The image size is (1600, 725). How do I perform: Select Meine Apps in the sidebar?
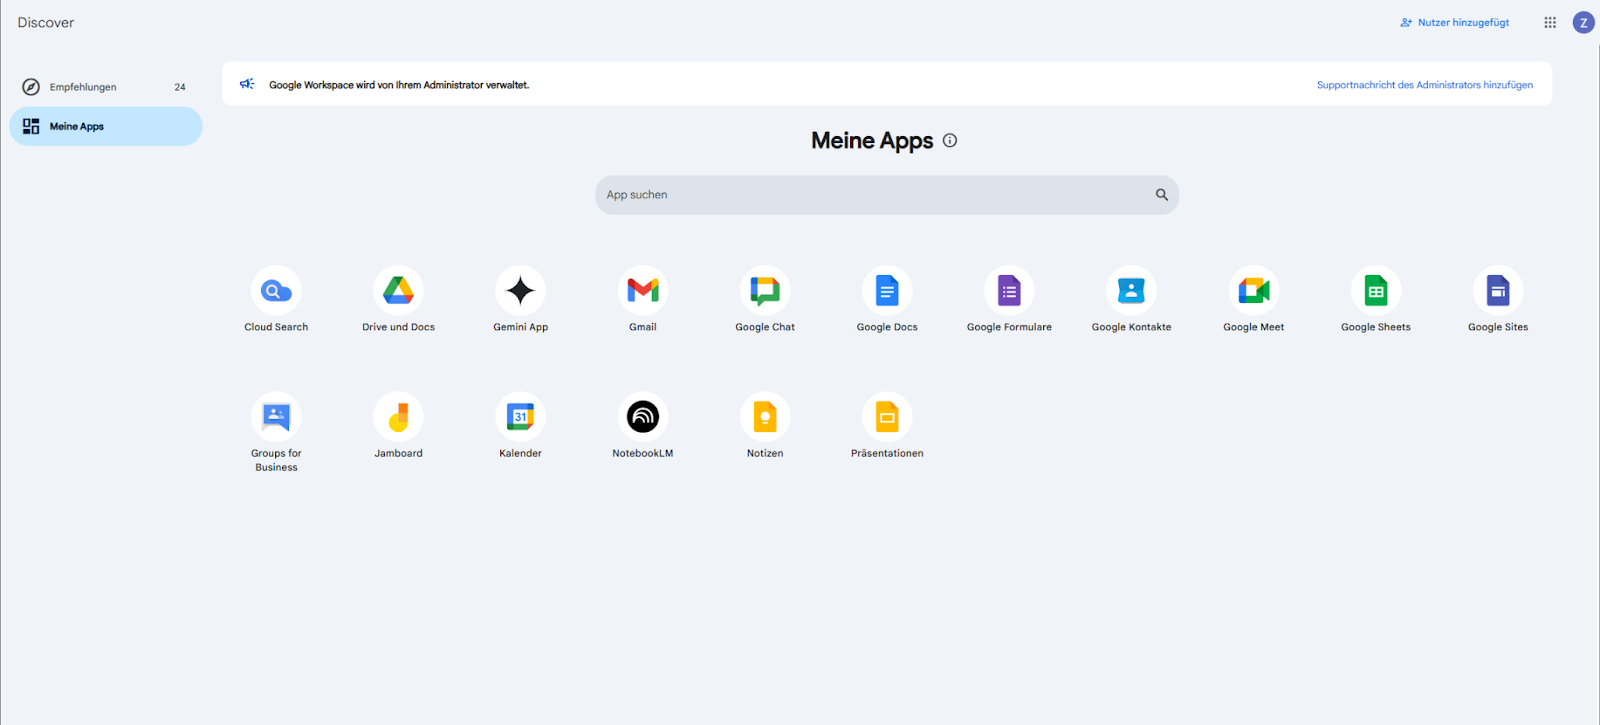78,127
